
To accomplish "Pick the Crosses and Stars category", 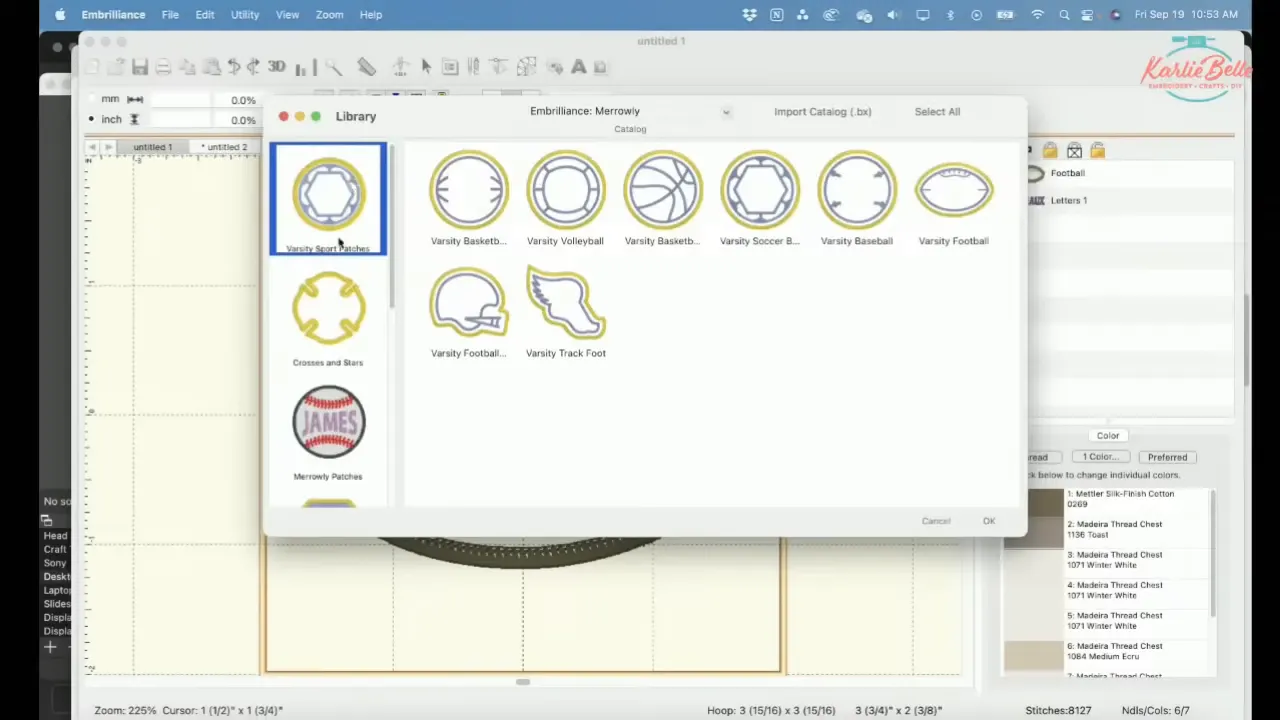I will 328,318.
